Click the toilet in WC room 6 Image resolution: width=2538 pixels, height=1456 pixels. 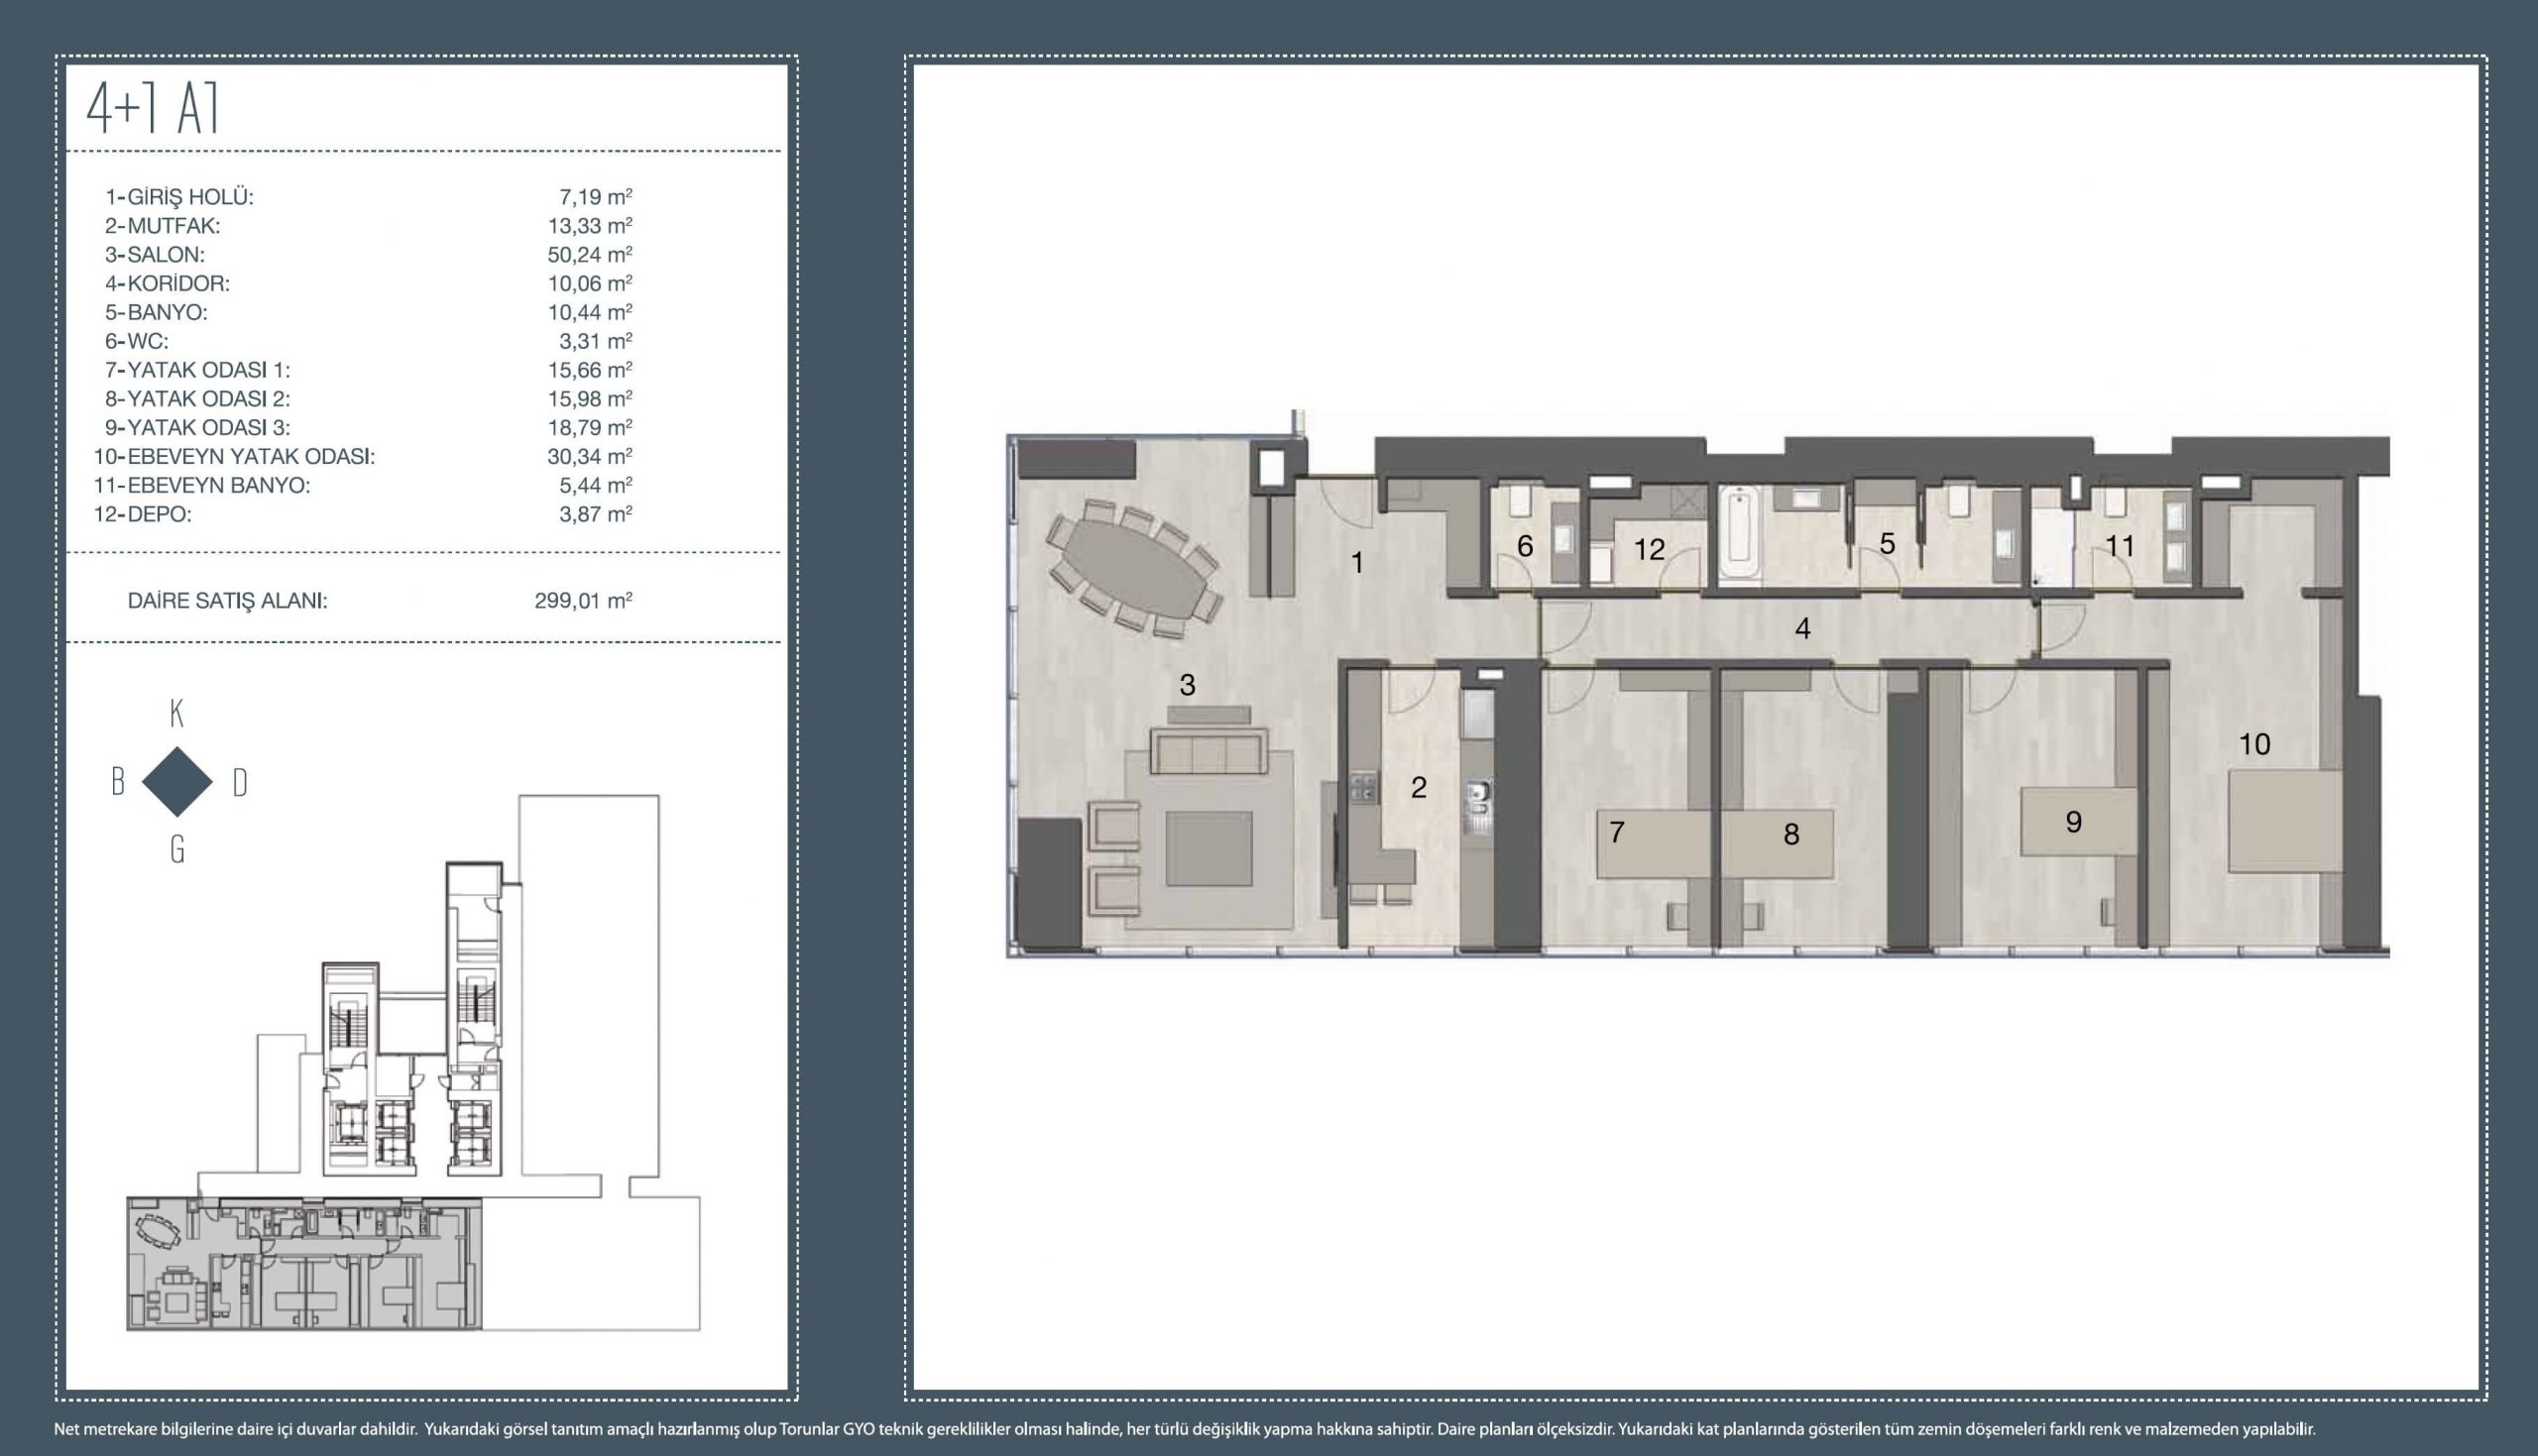[1519, 500]
